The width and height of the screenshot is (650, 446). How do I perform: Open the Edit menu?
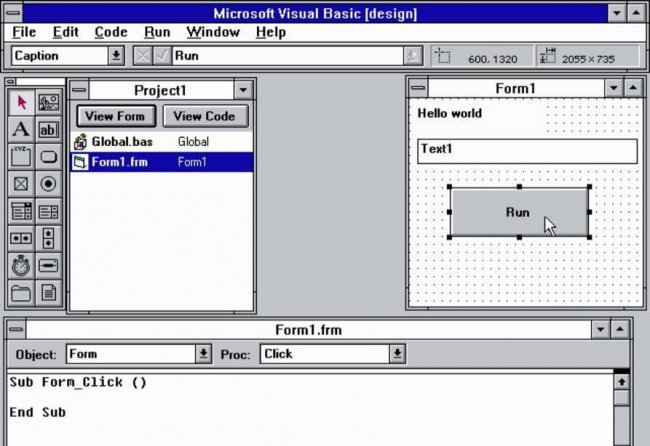(65, 32)
